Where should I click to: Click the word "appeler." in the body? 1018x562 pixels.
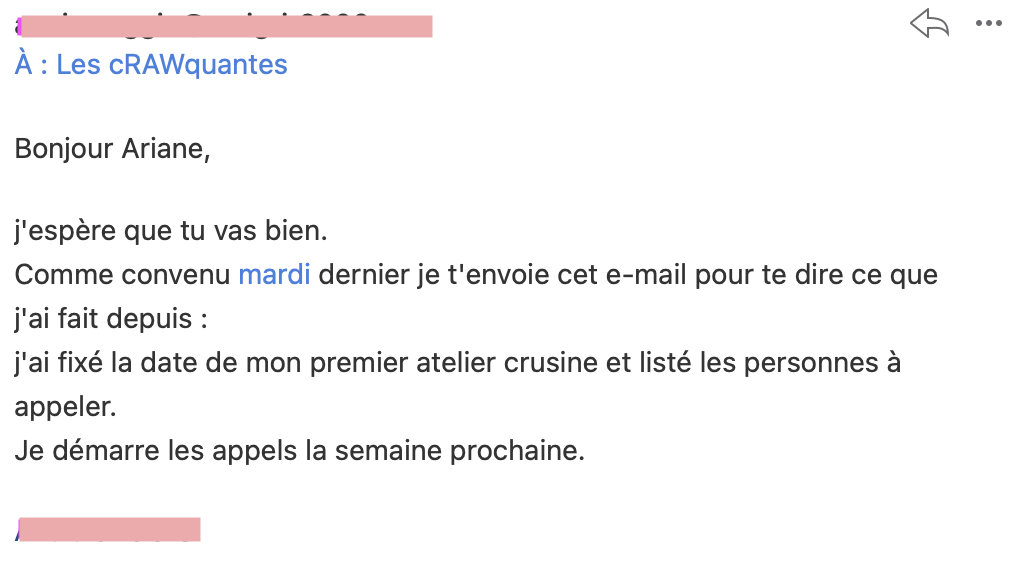click(x=65, y=407)
